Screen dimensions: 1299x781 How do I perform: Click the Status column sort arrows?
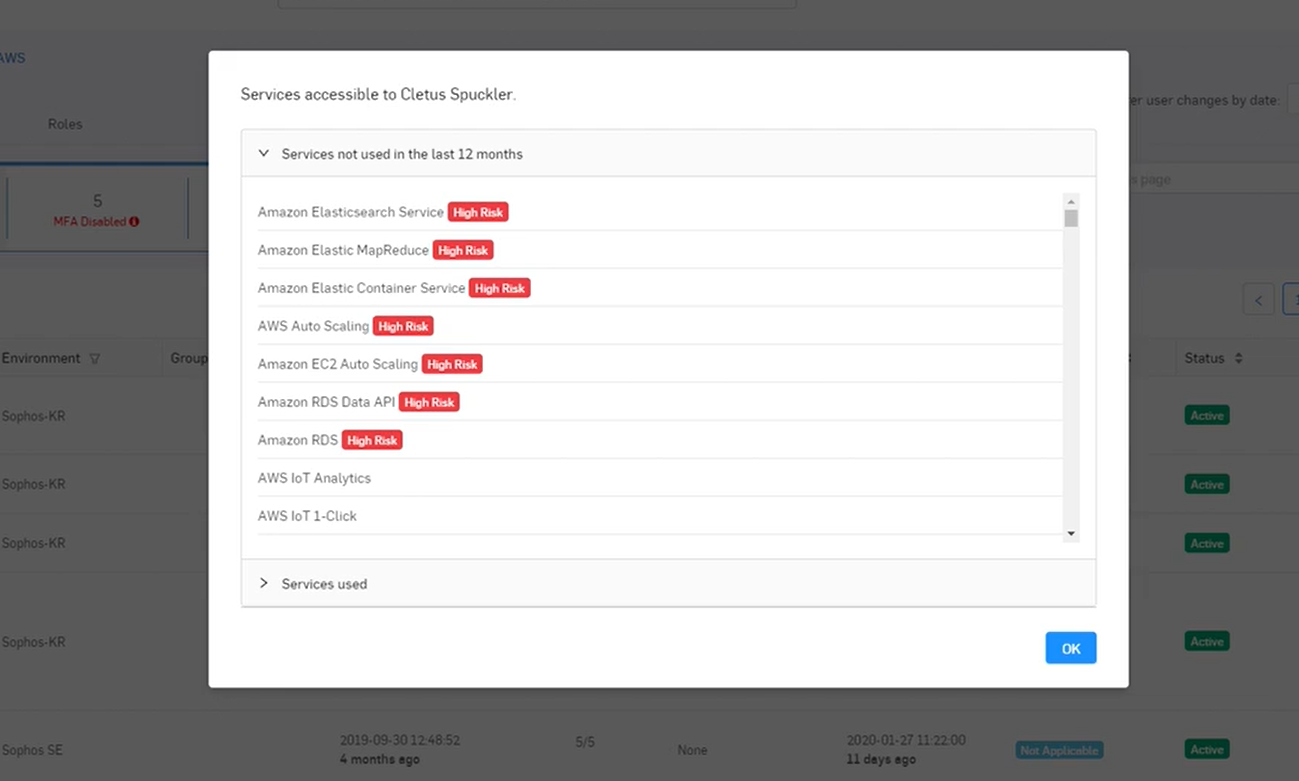click(1237, 357)
